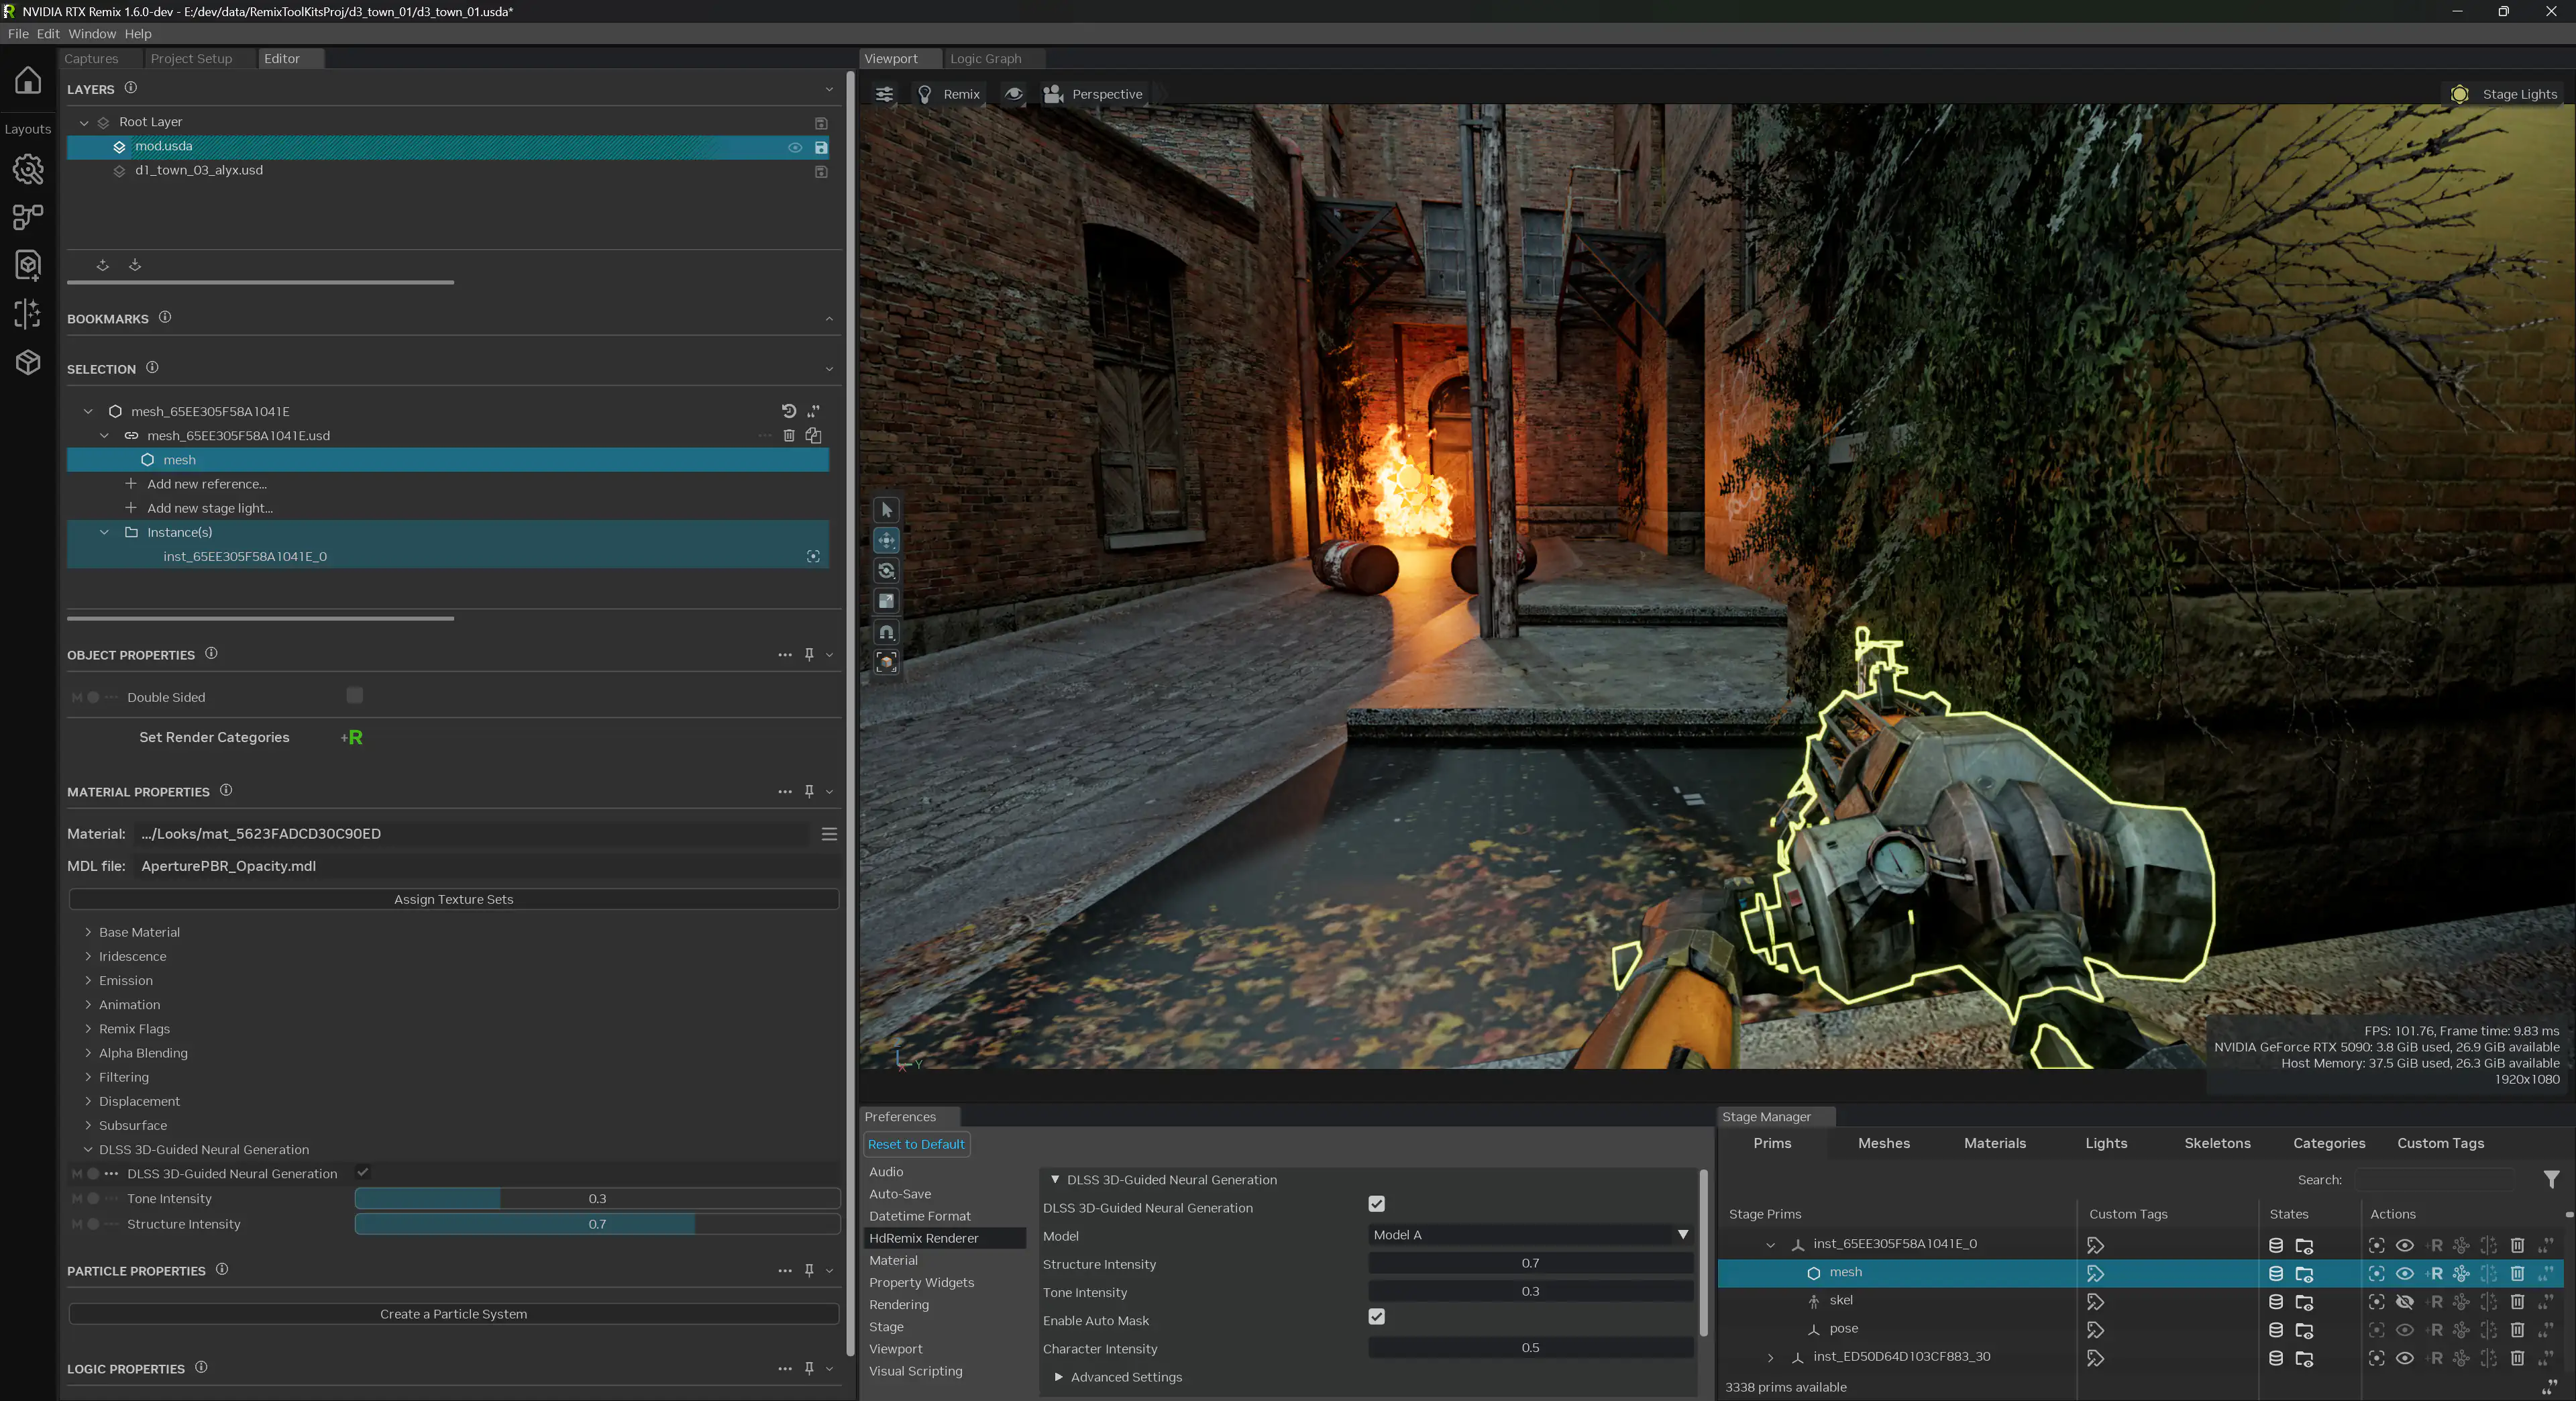Adjust the material Structure Intensity slider
This screenshot has height=1401, width=2576.
click(x=597, y=1224)
